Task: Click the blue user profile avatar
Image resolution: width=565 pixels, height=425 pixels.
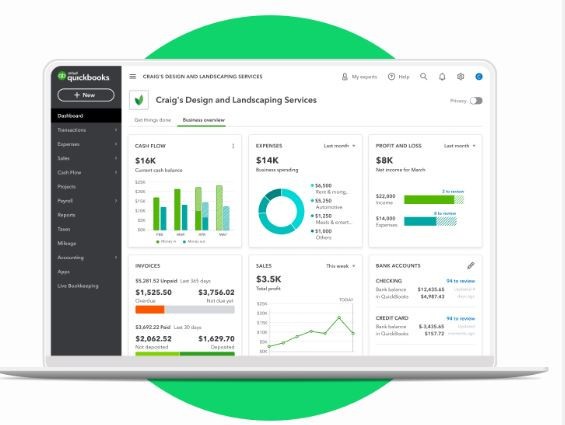Action: point(479,76)
